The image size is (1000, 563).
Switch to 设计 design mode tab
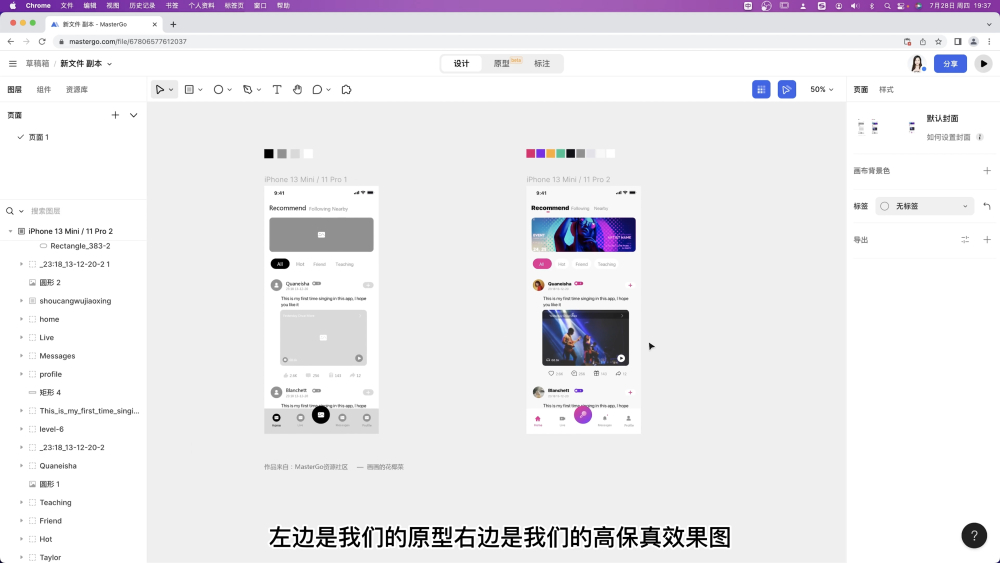click(x=461, y=64)
